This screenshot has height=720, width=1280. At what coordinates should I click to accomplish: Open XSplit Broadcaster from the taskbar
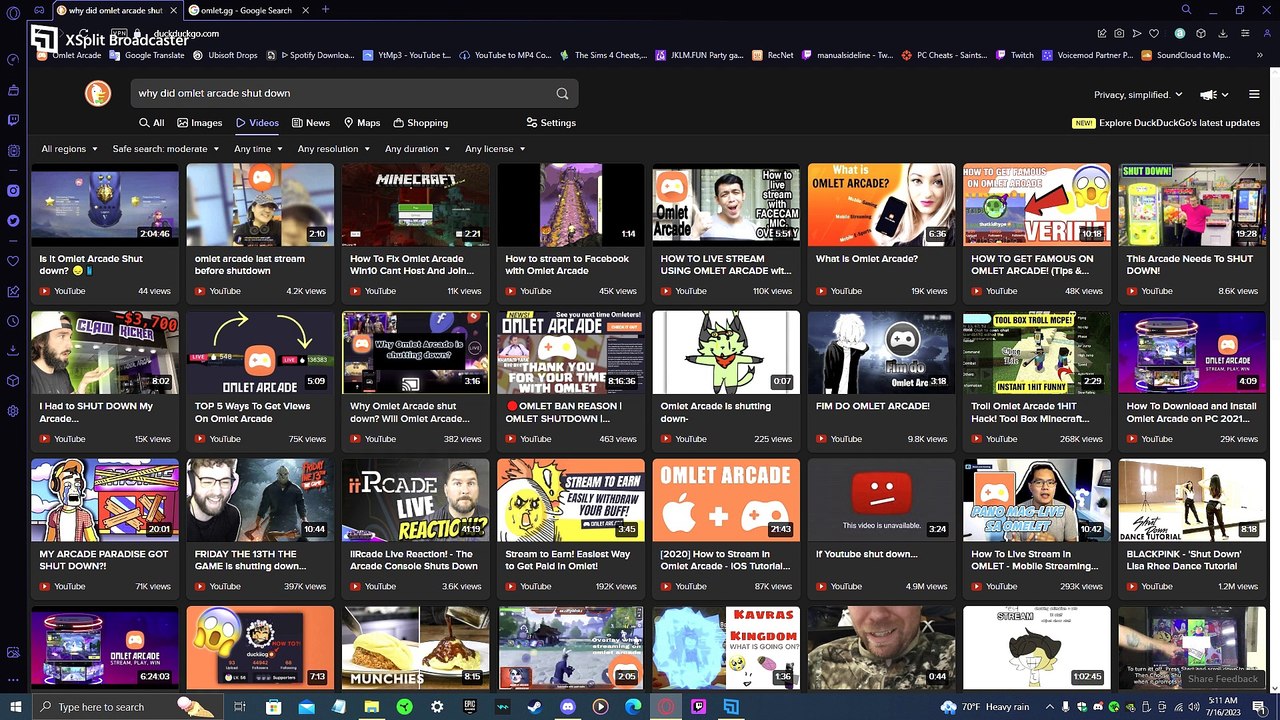731,707
